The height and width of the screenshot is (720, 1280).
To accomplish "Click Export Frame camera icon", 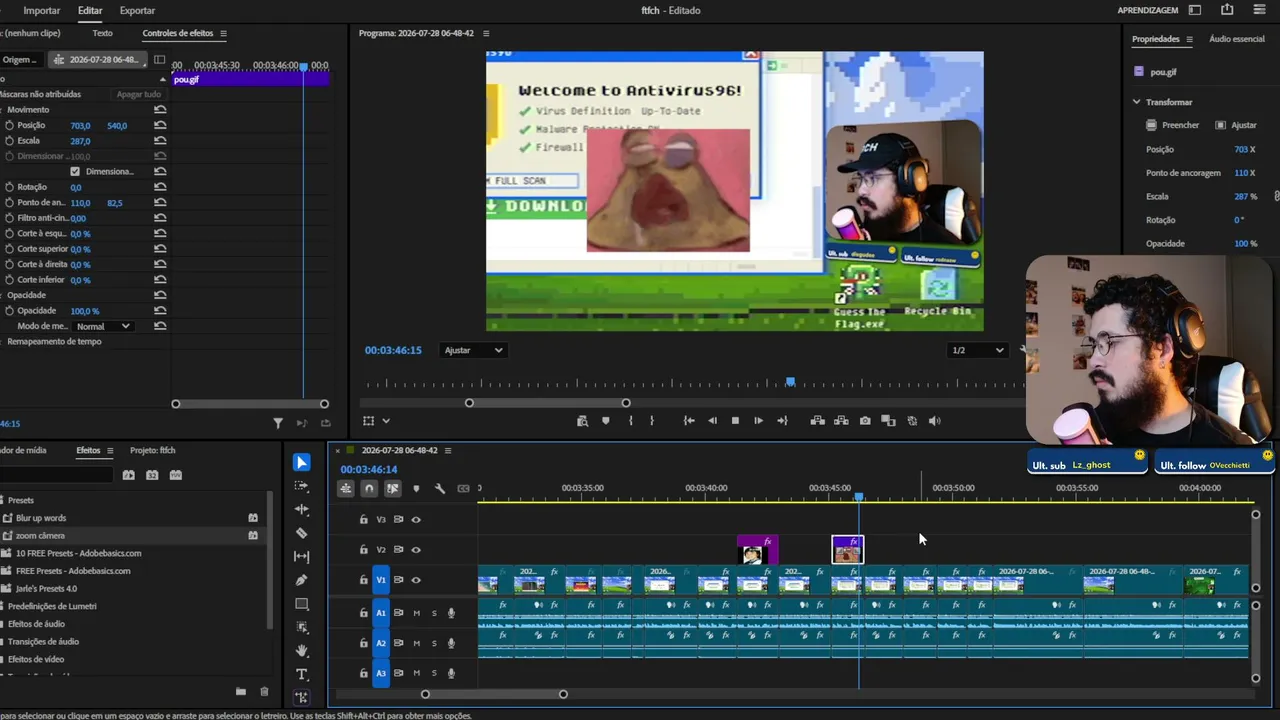I will pyautogui.click(x=865, y=421).
